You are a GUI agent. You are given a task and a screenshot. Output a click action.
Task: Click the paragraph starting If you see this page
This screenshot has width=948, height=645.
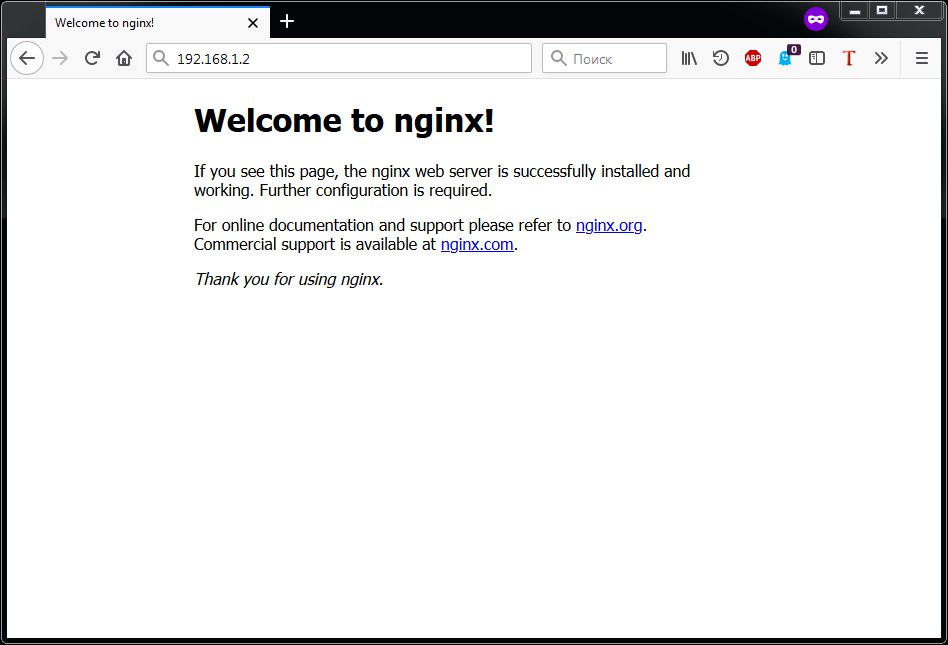tap(441, 181)
